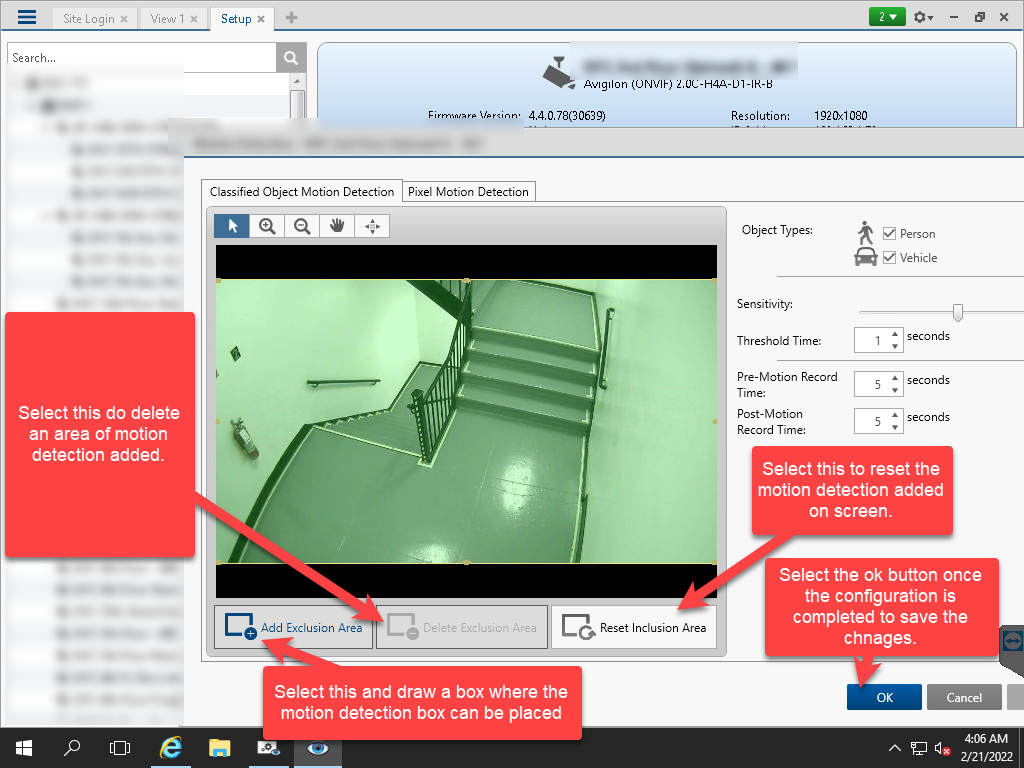Open Internet Explorer from the taskbar
The width and height of the screenshot is (1024, 768).
pyautogui.click(x=171, y=747)
